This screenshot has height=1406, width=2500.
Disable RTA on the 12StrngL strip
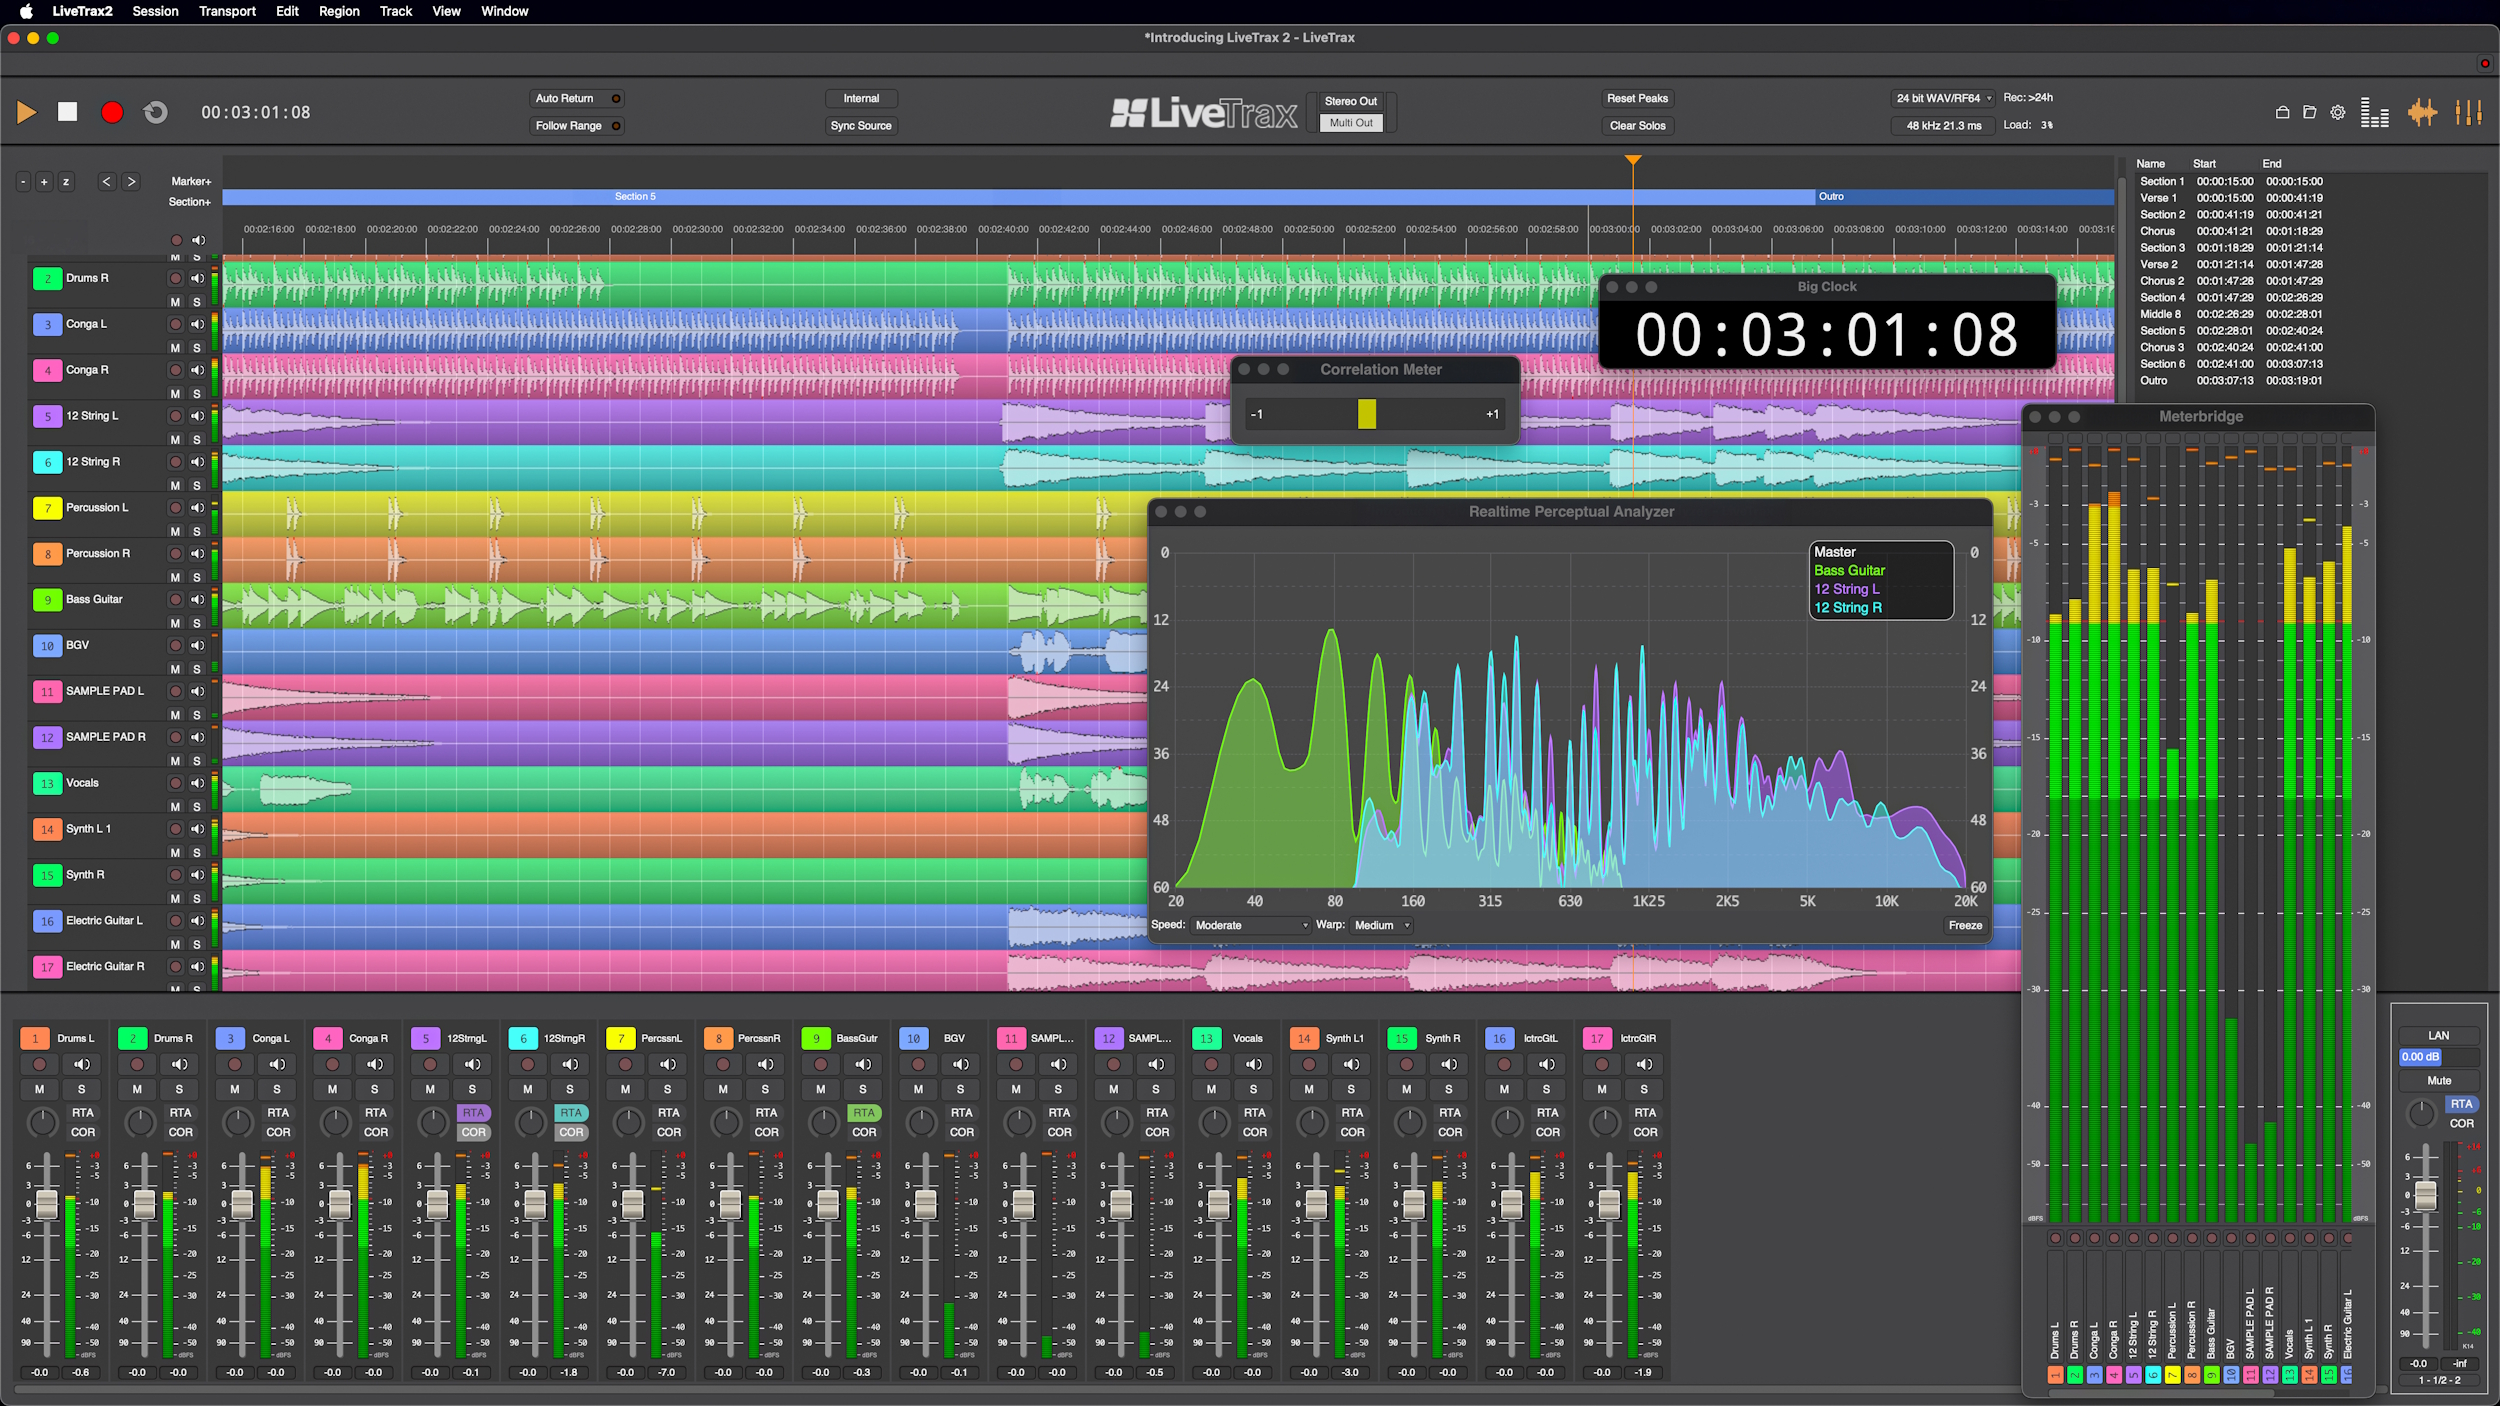[x=473, y=1113]
